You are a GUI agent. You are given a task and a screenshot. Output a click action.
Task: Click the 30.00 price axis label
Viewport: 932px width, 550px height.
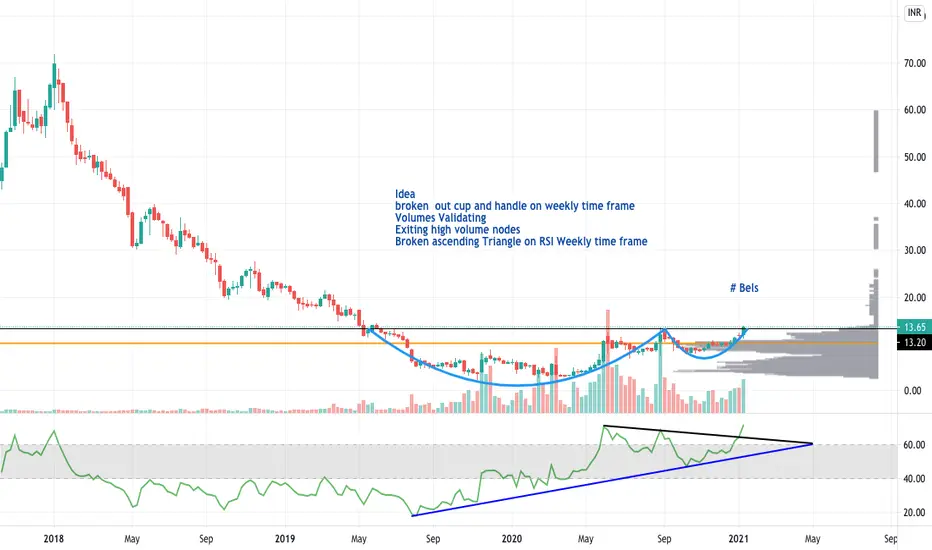click(x=915, y=250)
